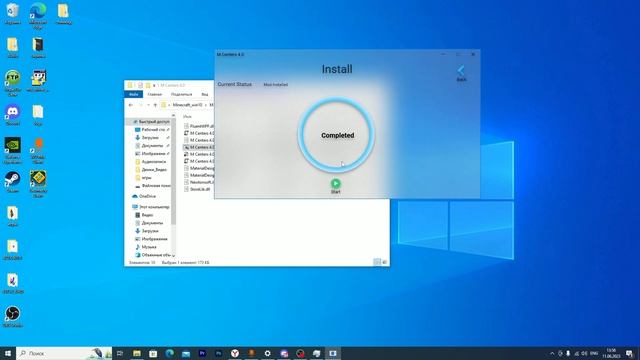This screenshot has height=360, width=640.
Task: Switch Explorer to large icons view
Action: click(384, 262)
